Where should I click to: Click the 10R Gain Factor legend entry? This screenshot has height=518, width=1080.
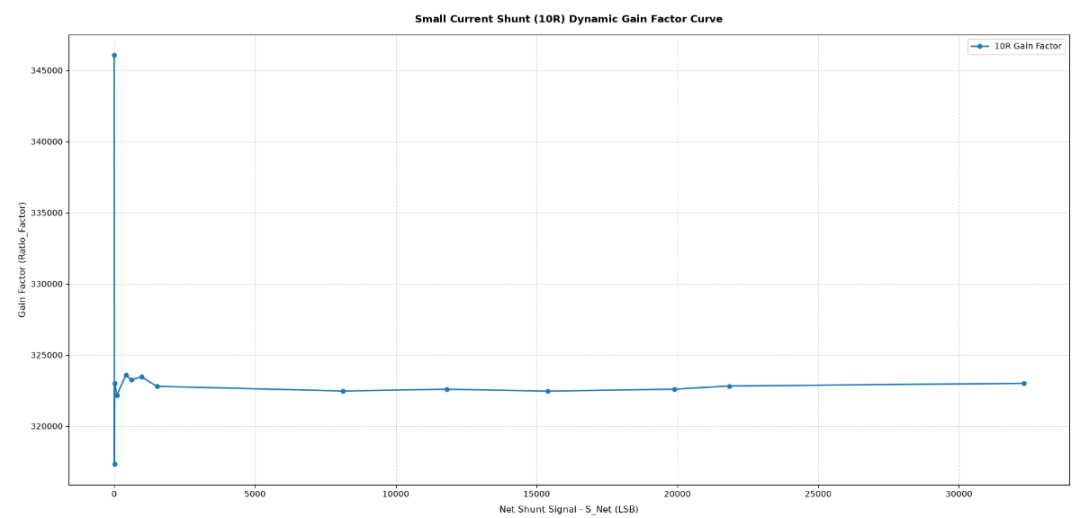(1017, 46)
